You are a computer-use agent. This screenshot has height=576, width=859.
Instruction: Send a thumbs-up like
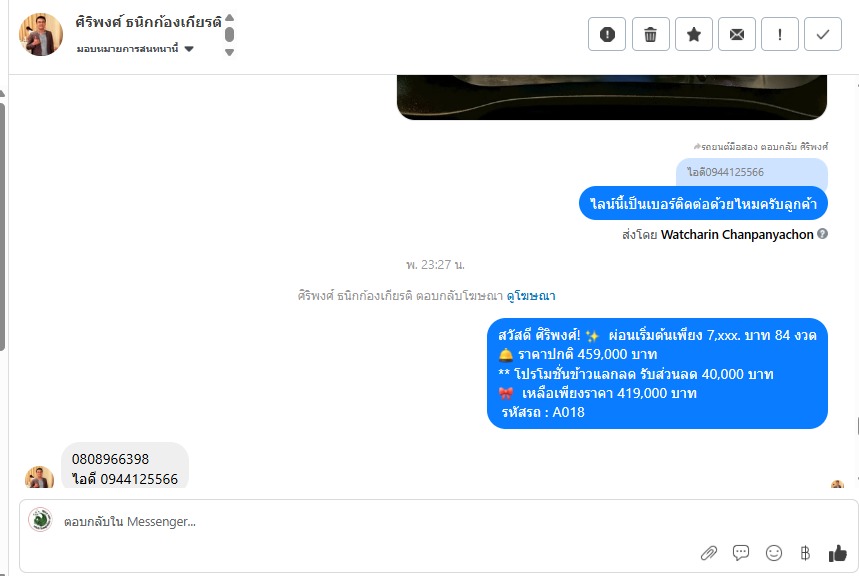coord(837,553)
